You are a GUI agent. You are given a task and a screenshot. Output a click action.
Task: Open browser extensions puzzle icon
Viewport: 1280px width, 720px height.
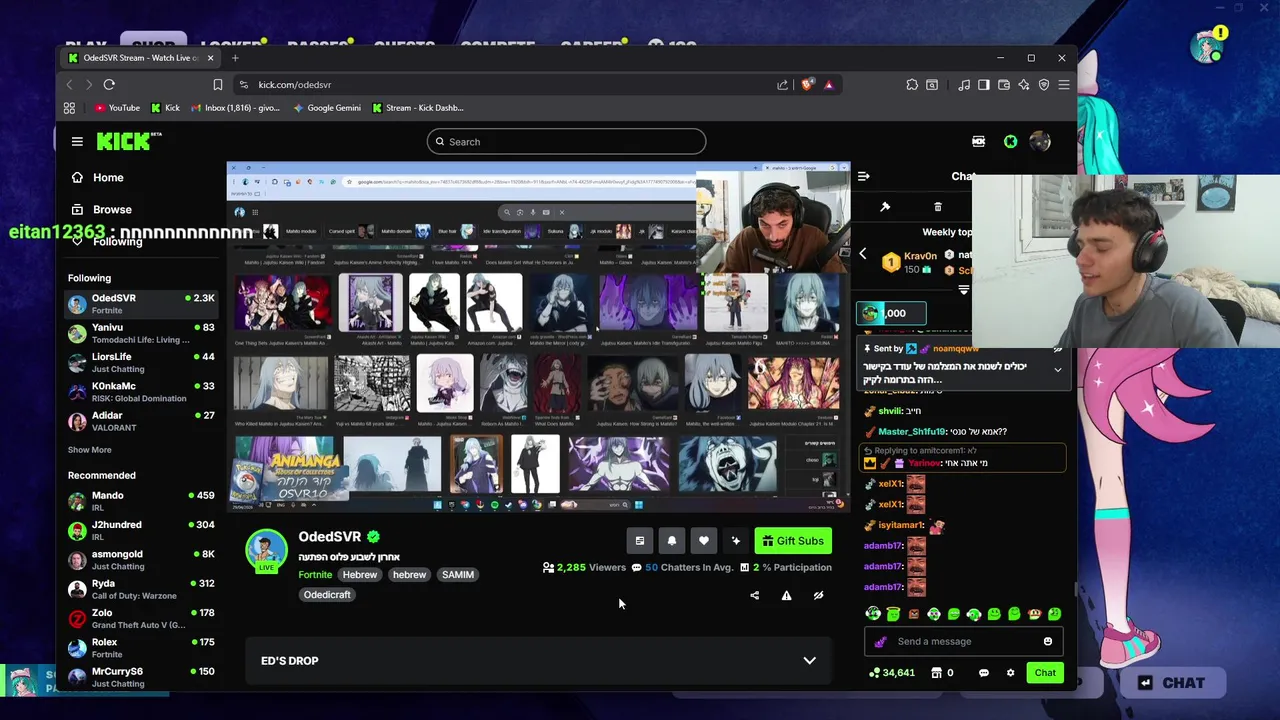pos(912,85)
